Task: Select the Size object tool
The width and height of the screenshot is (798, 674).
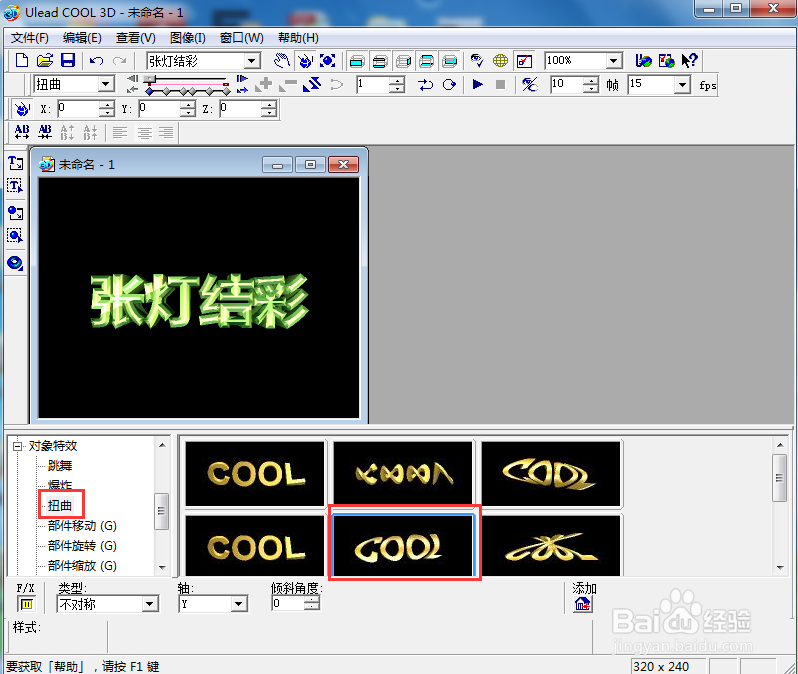Action: (327, 61)
